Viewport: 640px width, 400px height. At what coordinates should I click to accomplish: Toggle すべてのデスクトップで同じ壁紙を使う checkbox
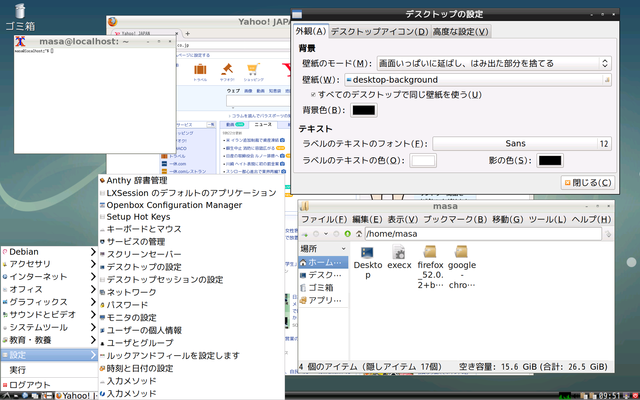[313, 95]
